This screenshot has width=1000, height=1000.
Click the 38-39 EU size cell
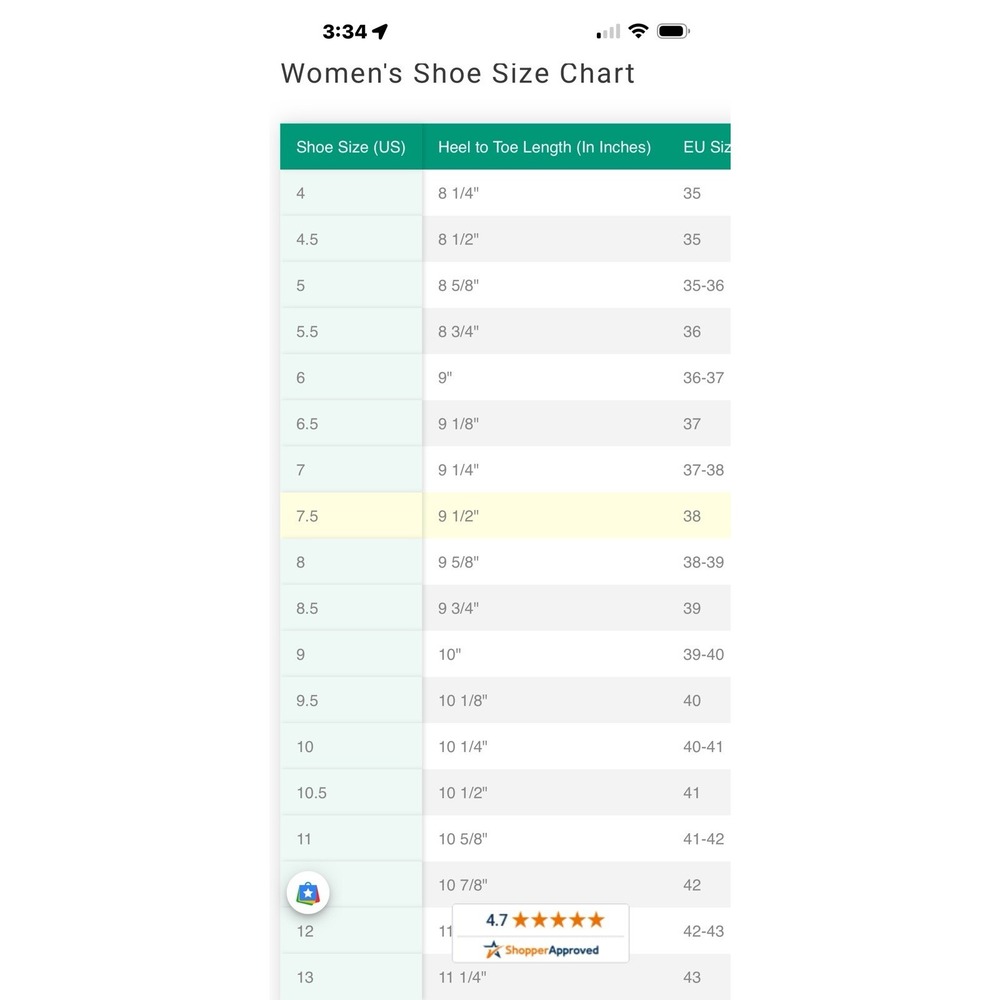pos(703,562)
